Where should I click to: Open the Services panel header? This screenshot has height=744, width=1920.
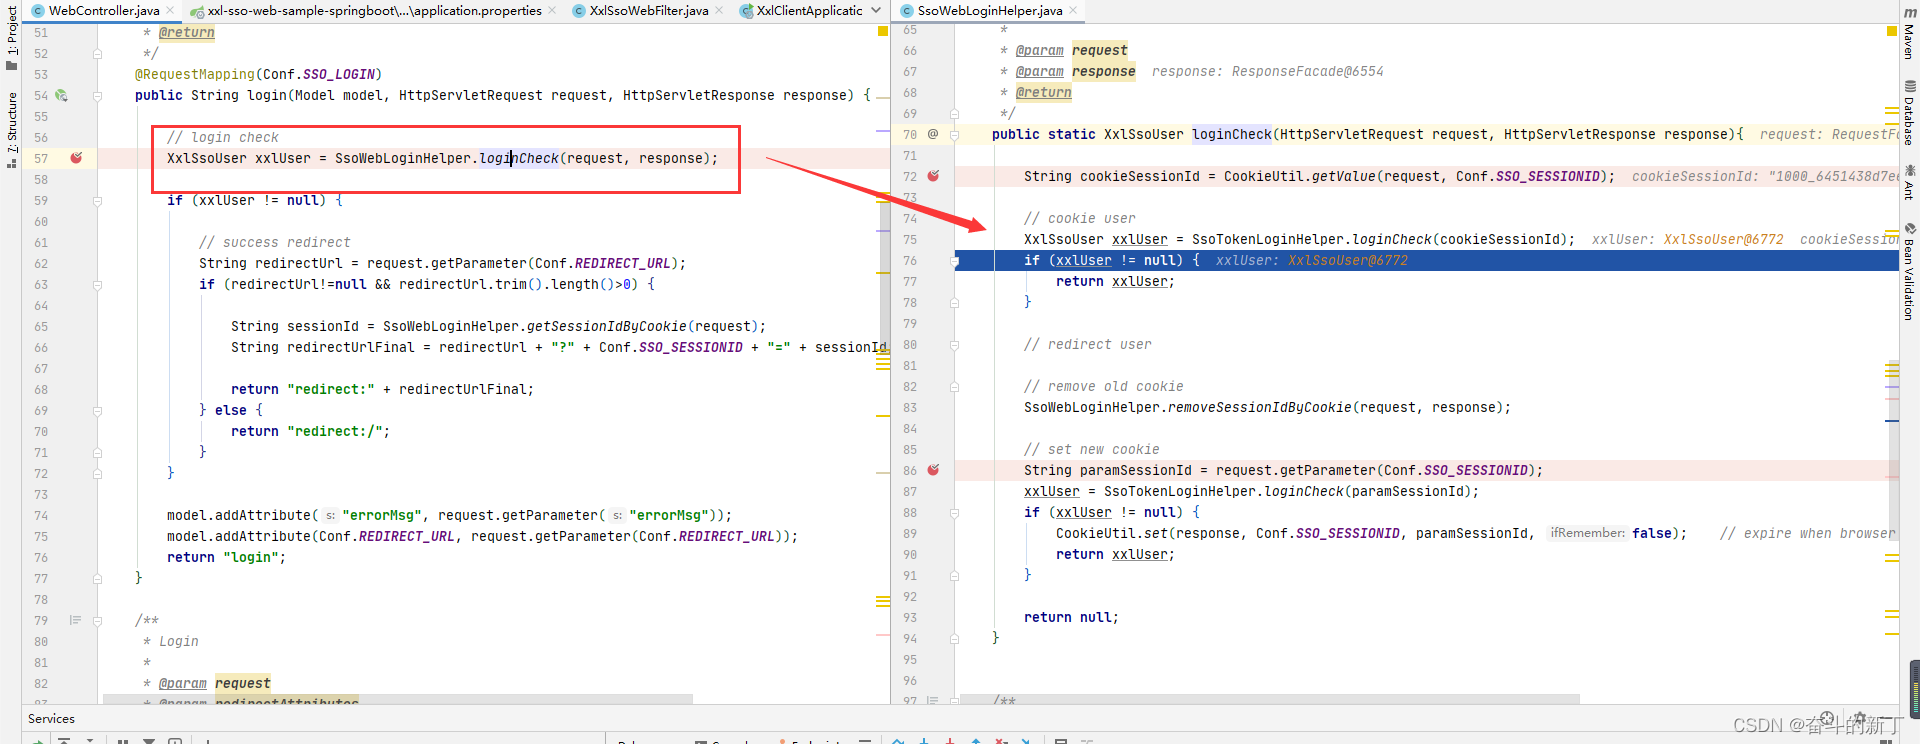pyautogui.click(x=51, y=719)
